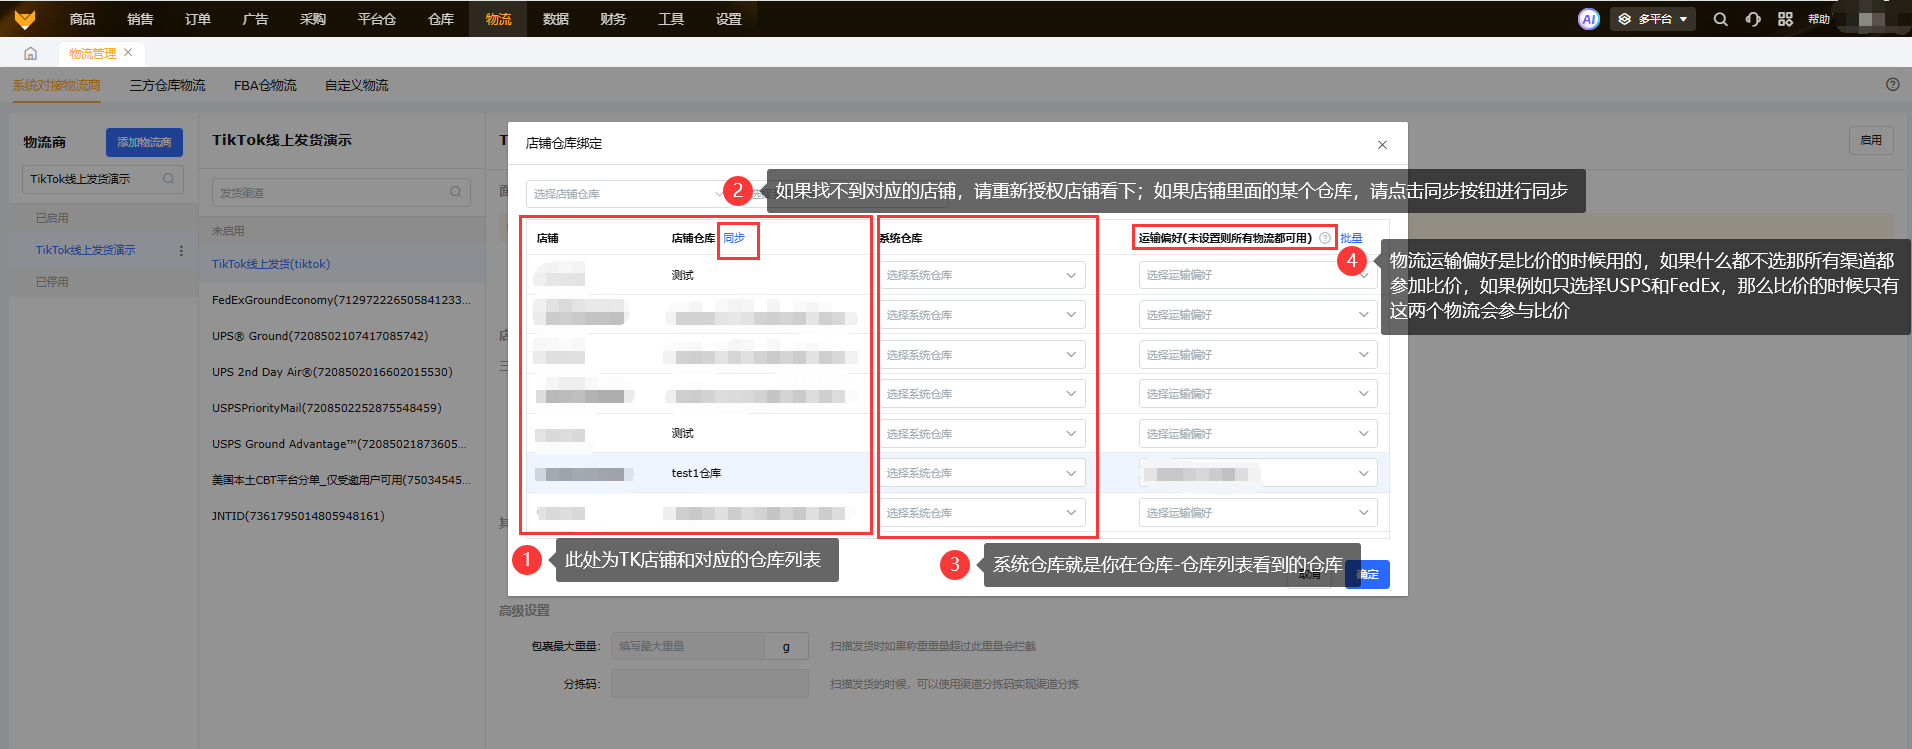Image resolution: width=1912 pixels, height=749 pixels.
Task: Click the search icon in the 发货渠道 box
Action: point(455,192)
